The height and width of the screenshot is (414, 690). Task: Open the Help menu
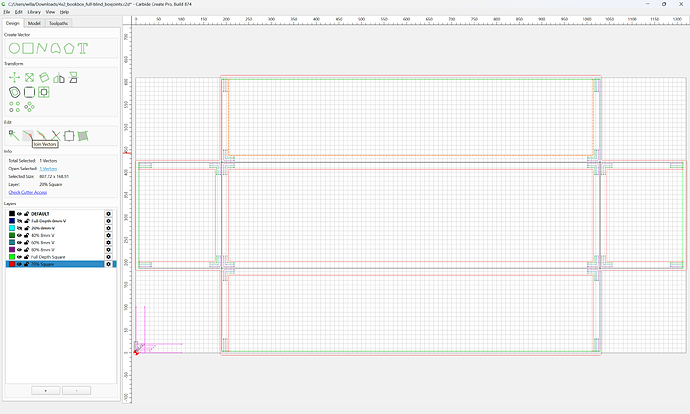click(64, 12)
